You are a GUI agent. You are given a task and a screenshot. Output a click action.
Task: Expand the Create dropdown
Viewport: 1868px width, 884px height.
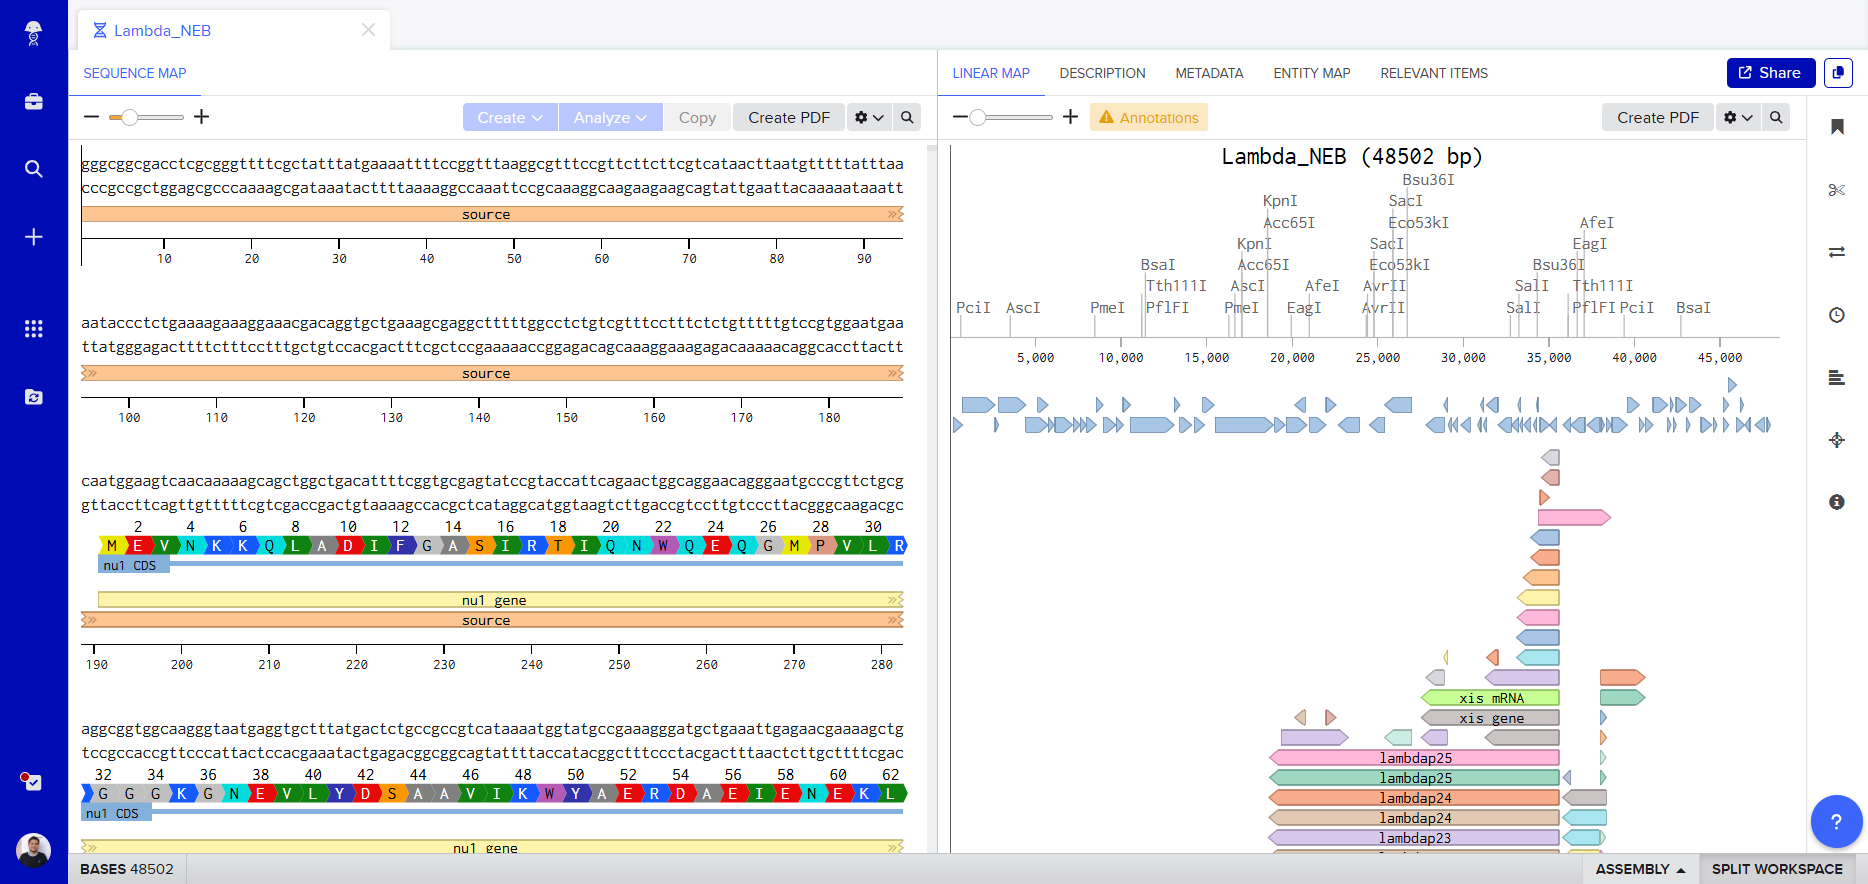coord(509,118)
